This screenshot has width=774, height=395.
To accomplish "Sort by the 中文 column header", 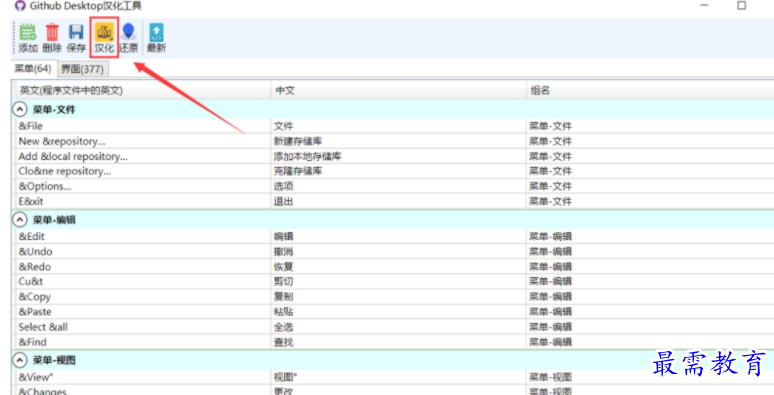I will (398, 90).
